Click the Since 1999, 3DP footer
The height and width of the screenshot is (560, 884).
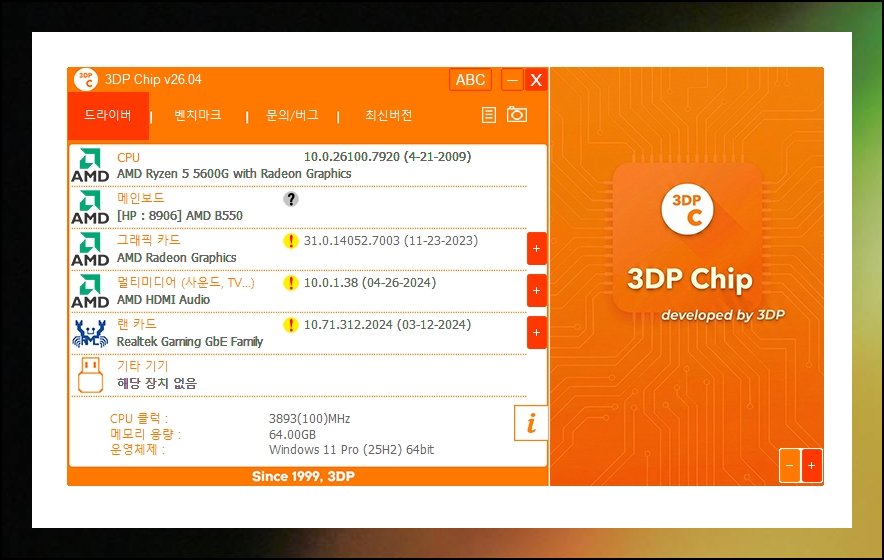[x=303, y=477]
